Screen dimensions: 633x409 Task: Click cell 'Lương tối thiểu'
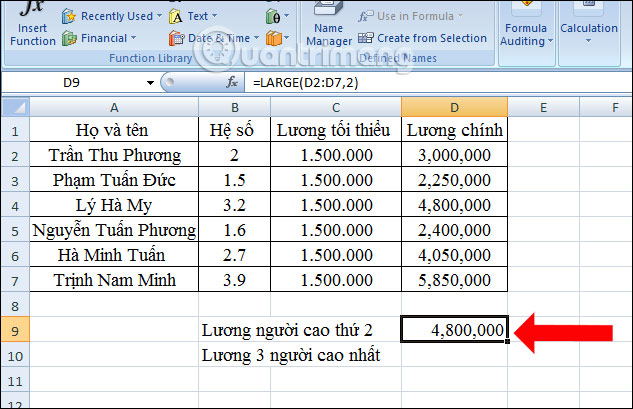[x=336, y=130]
